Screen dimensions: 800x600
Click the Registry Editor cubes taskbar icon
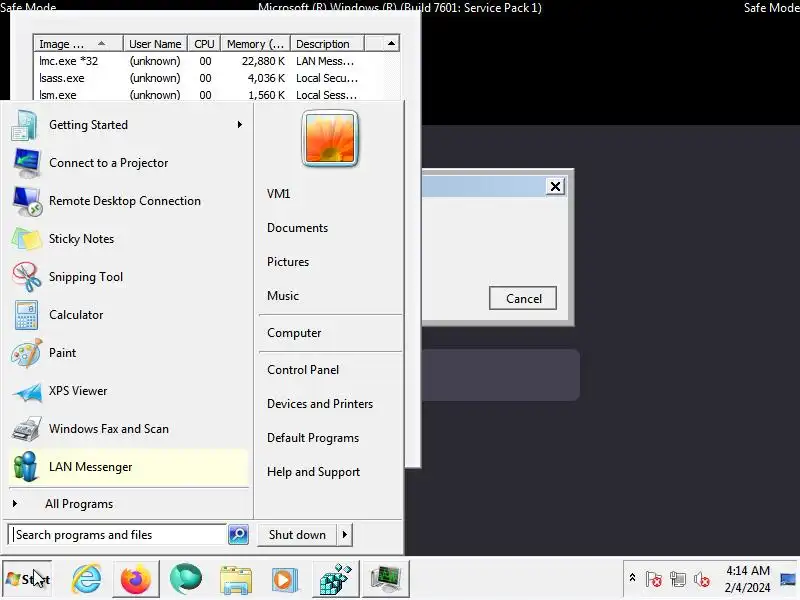pos(336,579)
